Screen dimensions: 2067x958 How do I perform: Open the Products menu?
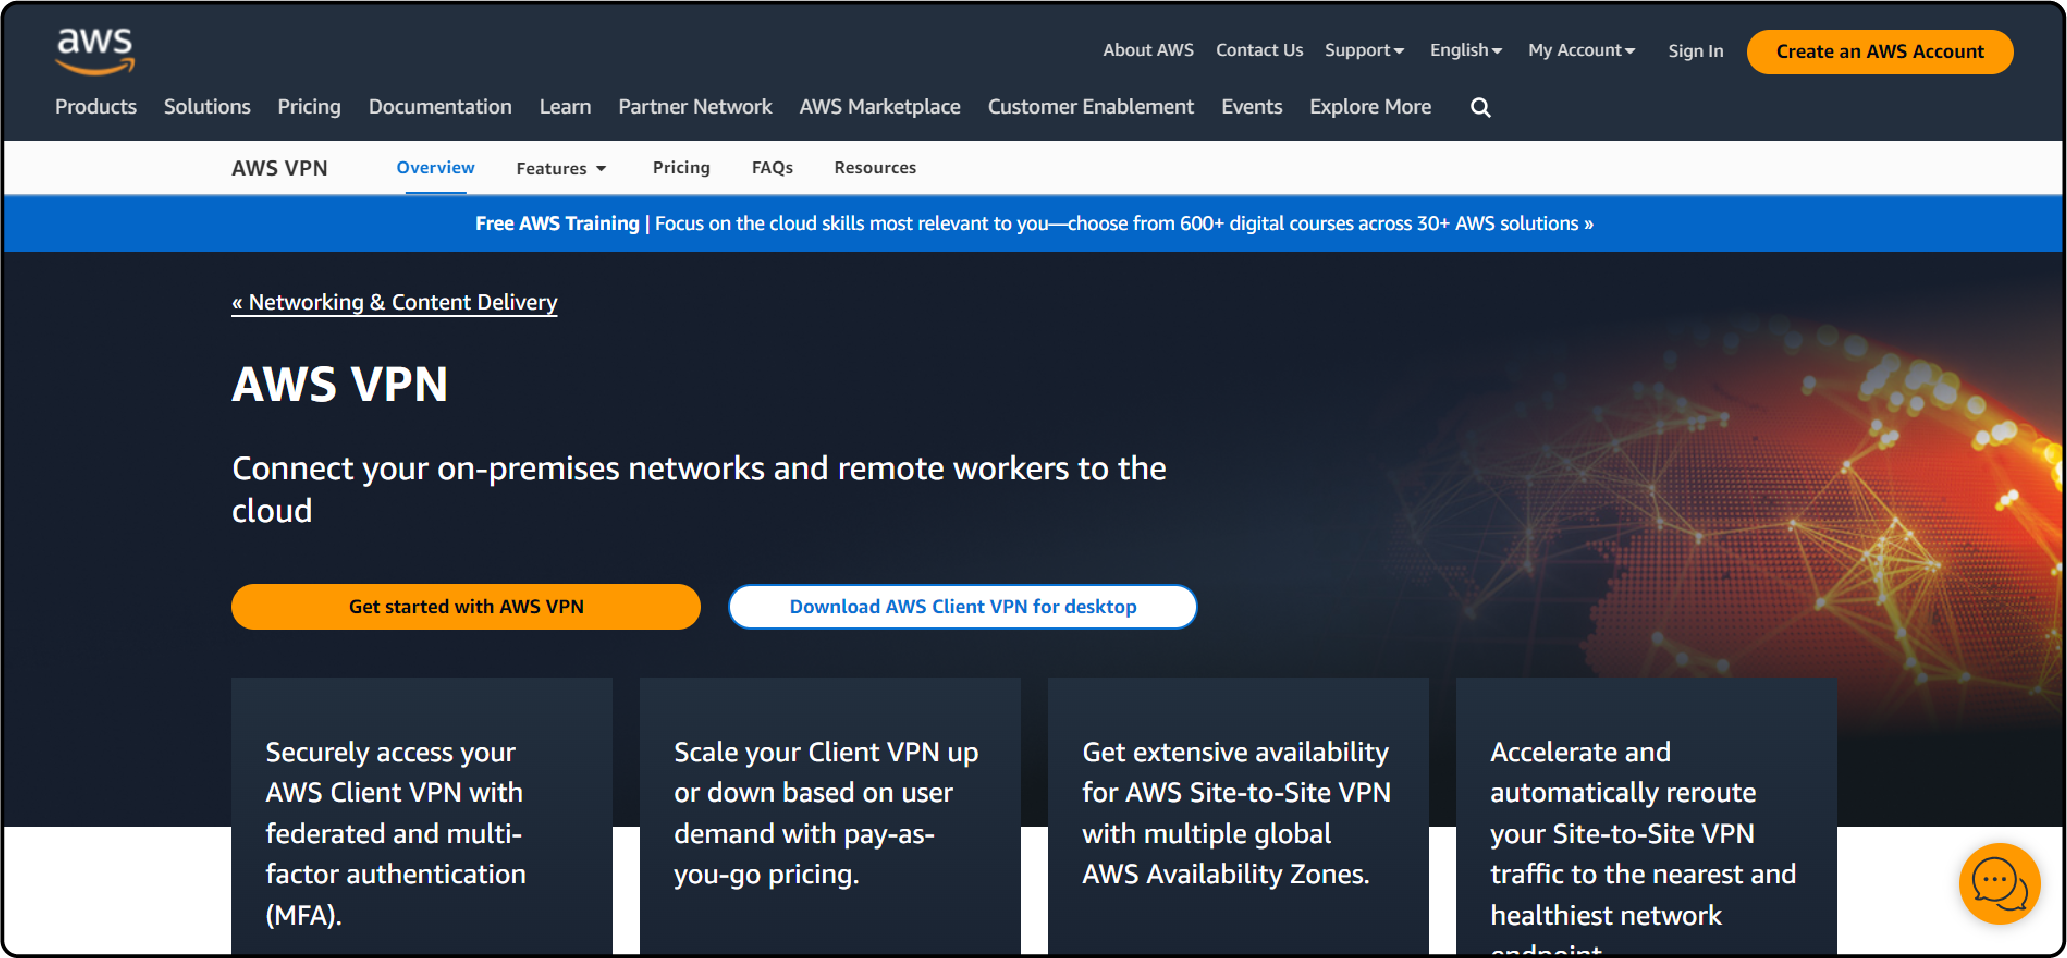(96, 107)
